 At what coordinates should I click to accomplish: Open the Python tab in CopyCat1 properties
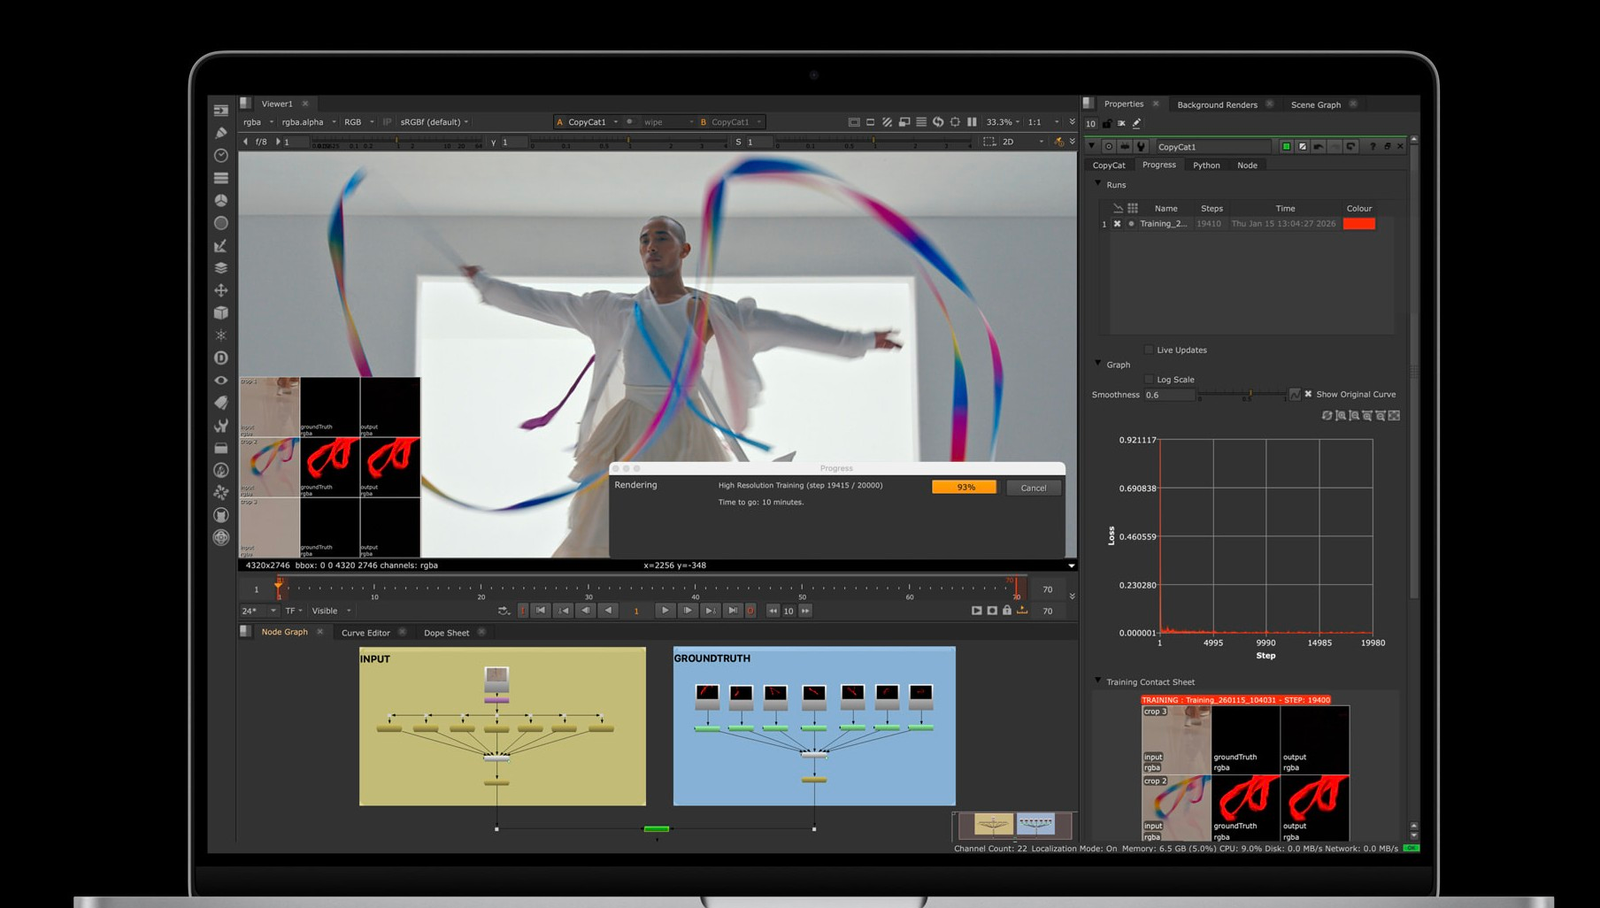[1206, 165]
